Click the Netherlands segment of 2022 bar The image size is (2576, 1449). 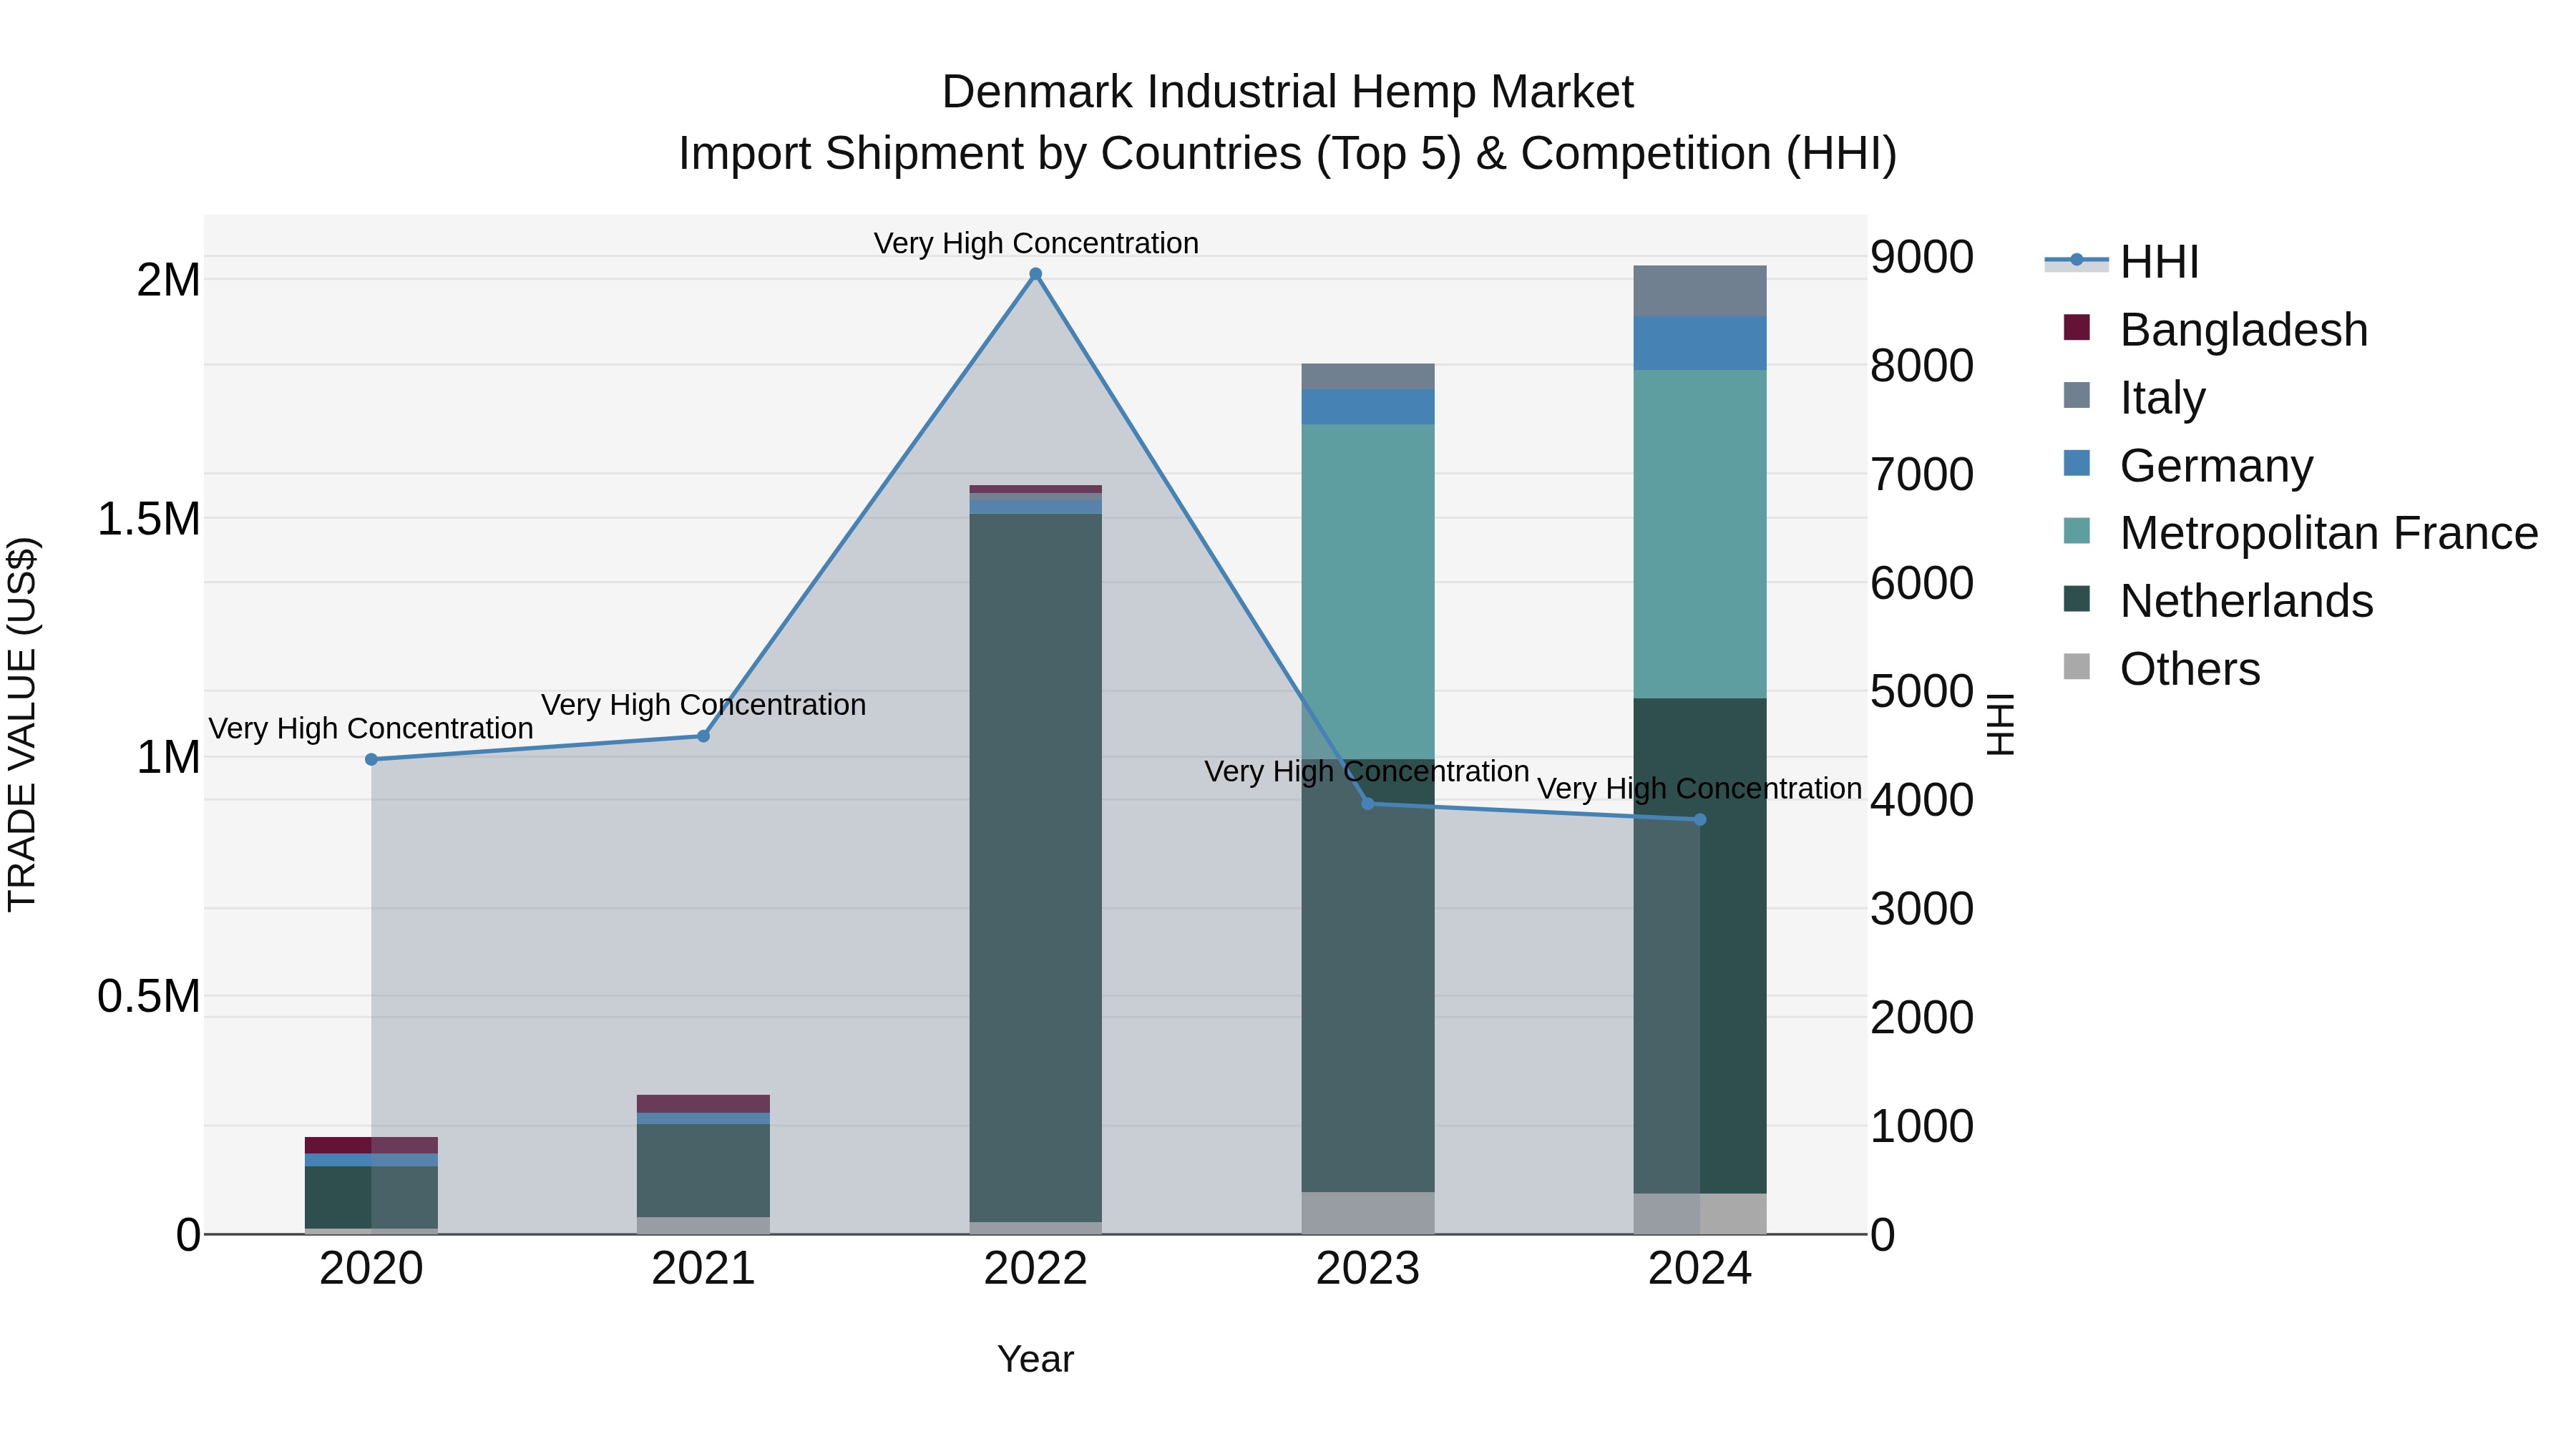pyautogui.click(x=1035, y=868)
